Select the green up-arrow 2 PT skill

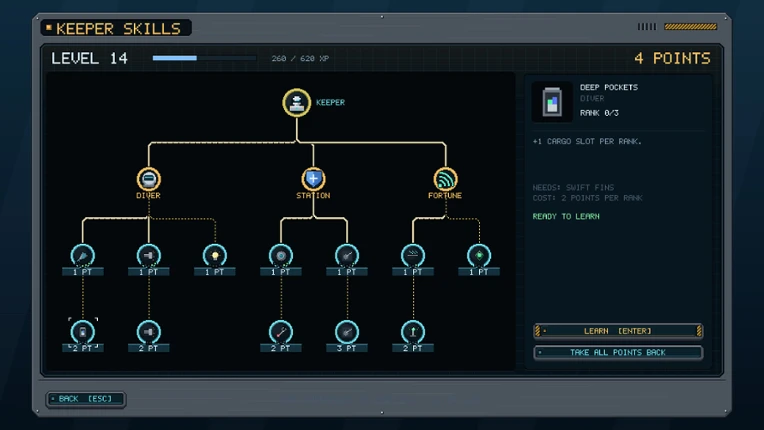413,332
